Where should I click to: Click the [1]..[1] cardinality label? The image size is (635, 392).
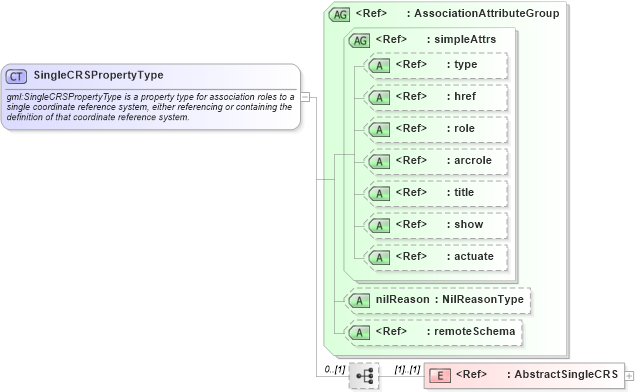click(x=407, y=369)
